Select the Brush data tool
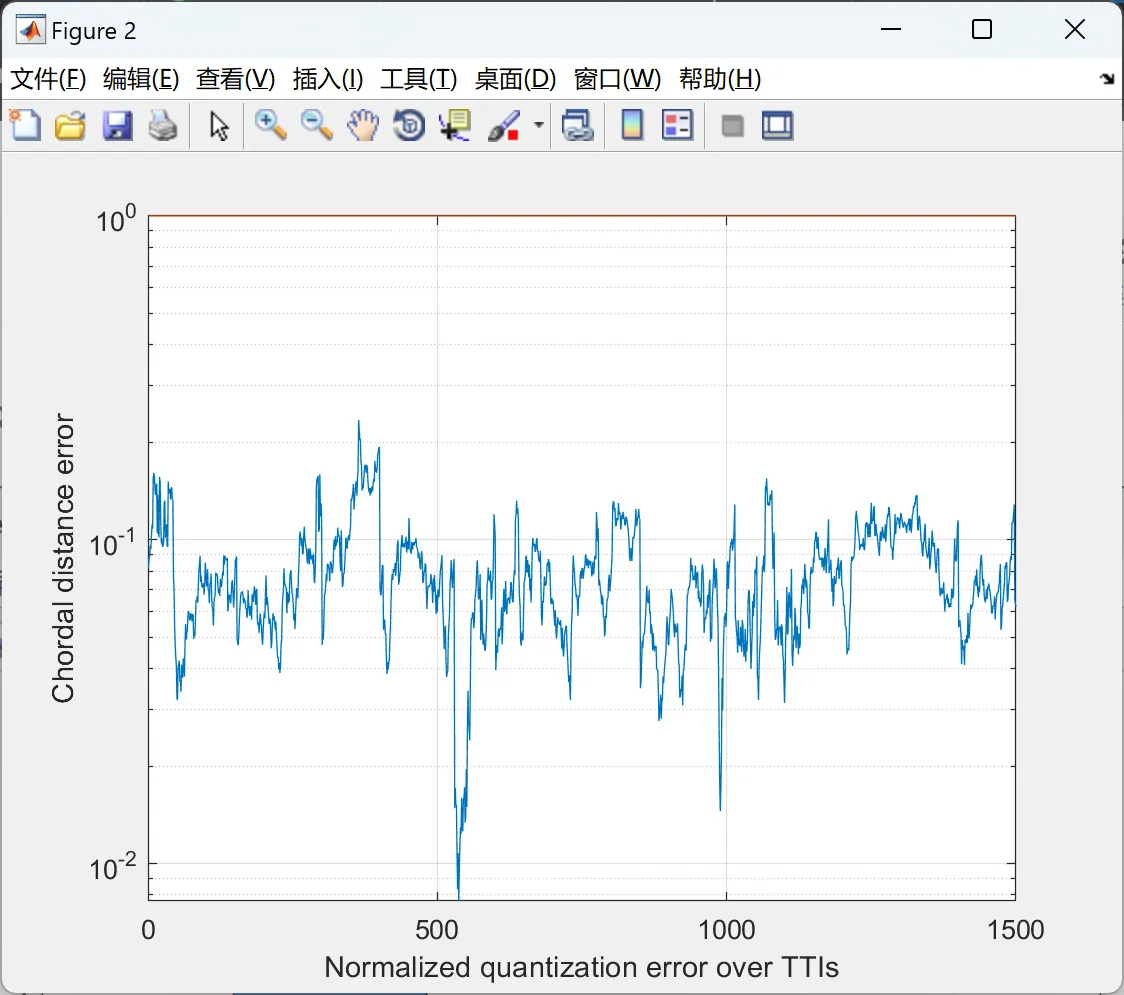The height and width of the screenshot is (995, 1124). pos(504,125)
